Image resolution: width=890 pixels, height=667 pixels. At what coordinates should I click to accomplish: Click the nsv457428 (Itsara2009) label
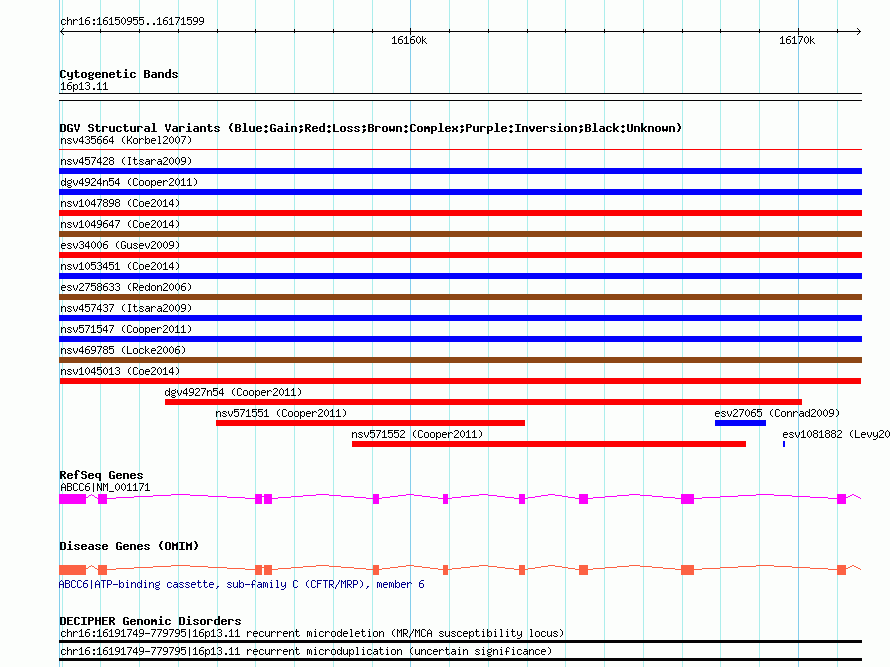[x=126, y=161]
